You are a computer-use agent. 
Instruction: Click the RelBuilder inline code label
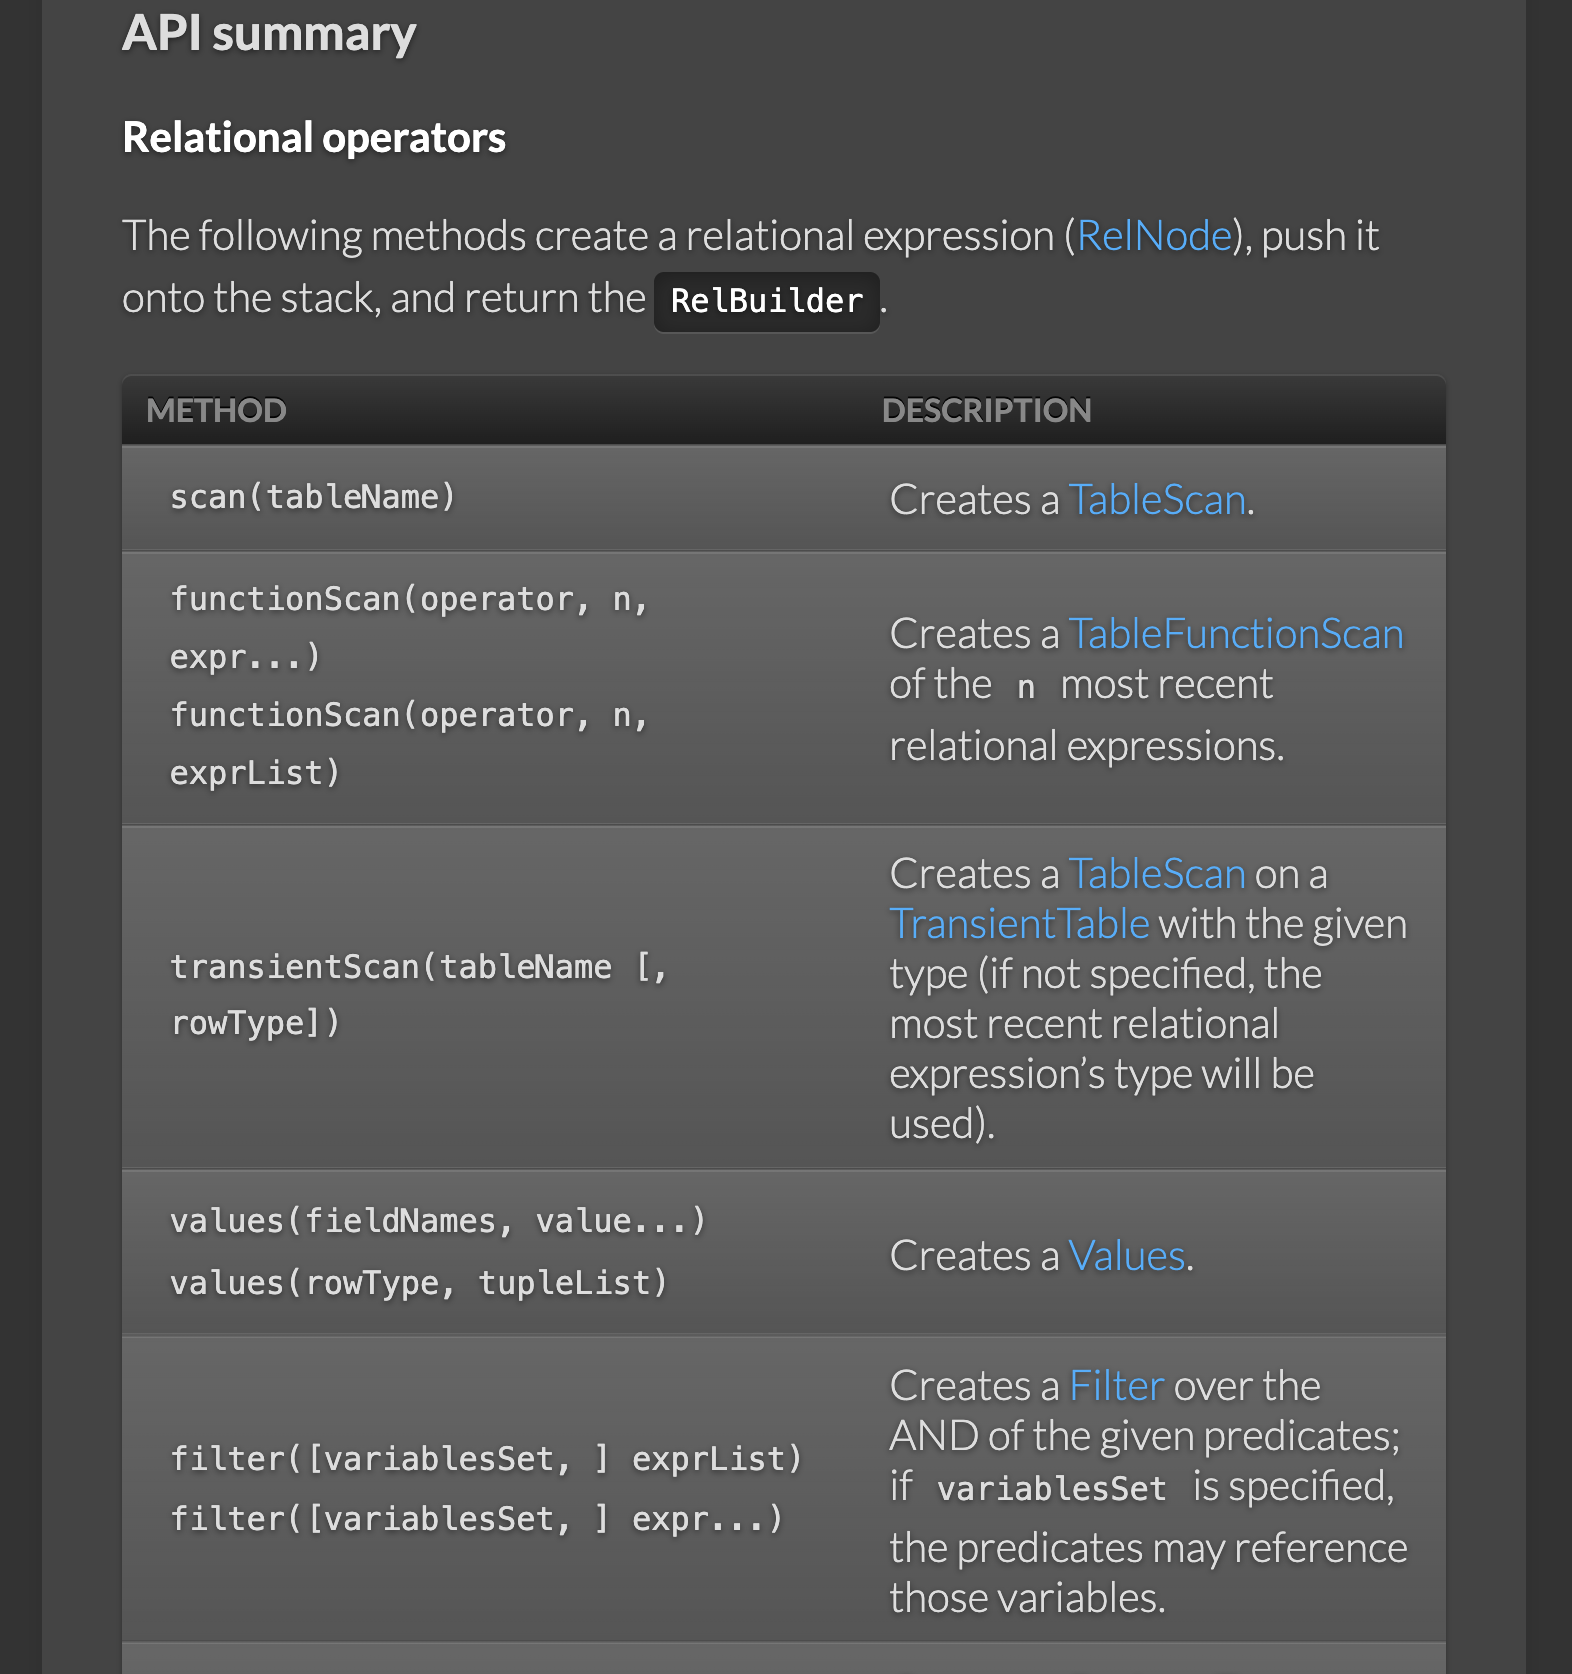click(x=766, y=301)
